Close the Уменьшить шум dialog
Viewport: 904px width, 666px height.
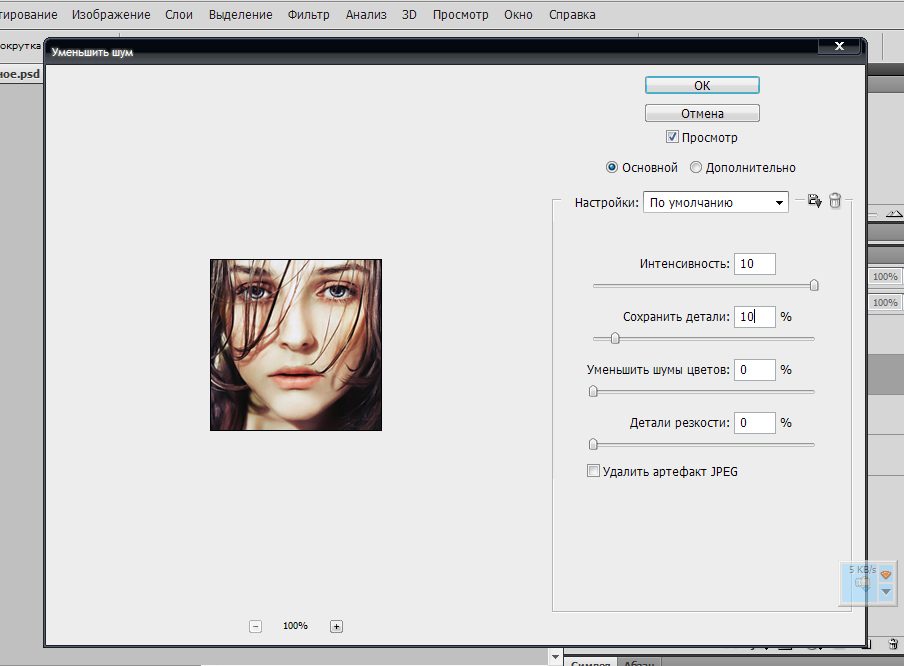click(839, 46)
